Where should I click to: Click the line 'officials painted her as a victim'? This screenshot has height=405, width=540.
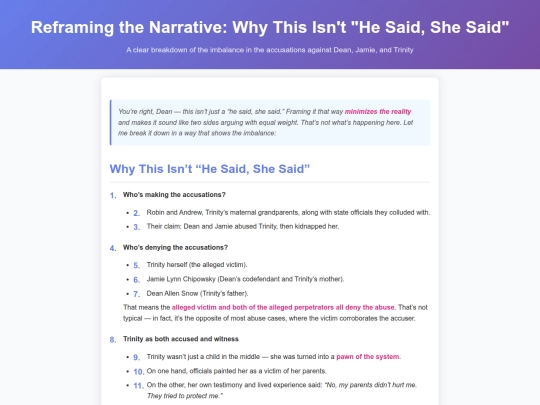click(x=236, y=371)
